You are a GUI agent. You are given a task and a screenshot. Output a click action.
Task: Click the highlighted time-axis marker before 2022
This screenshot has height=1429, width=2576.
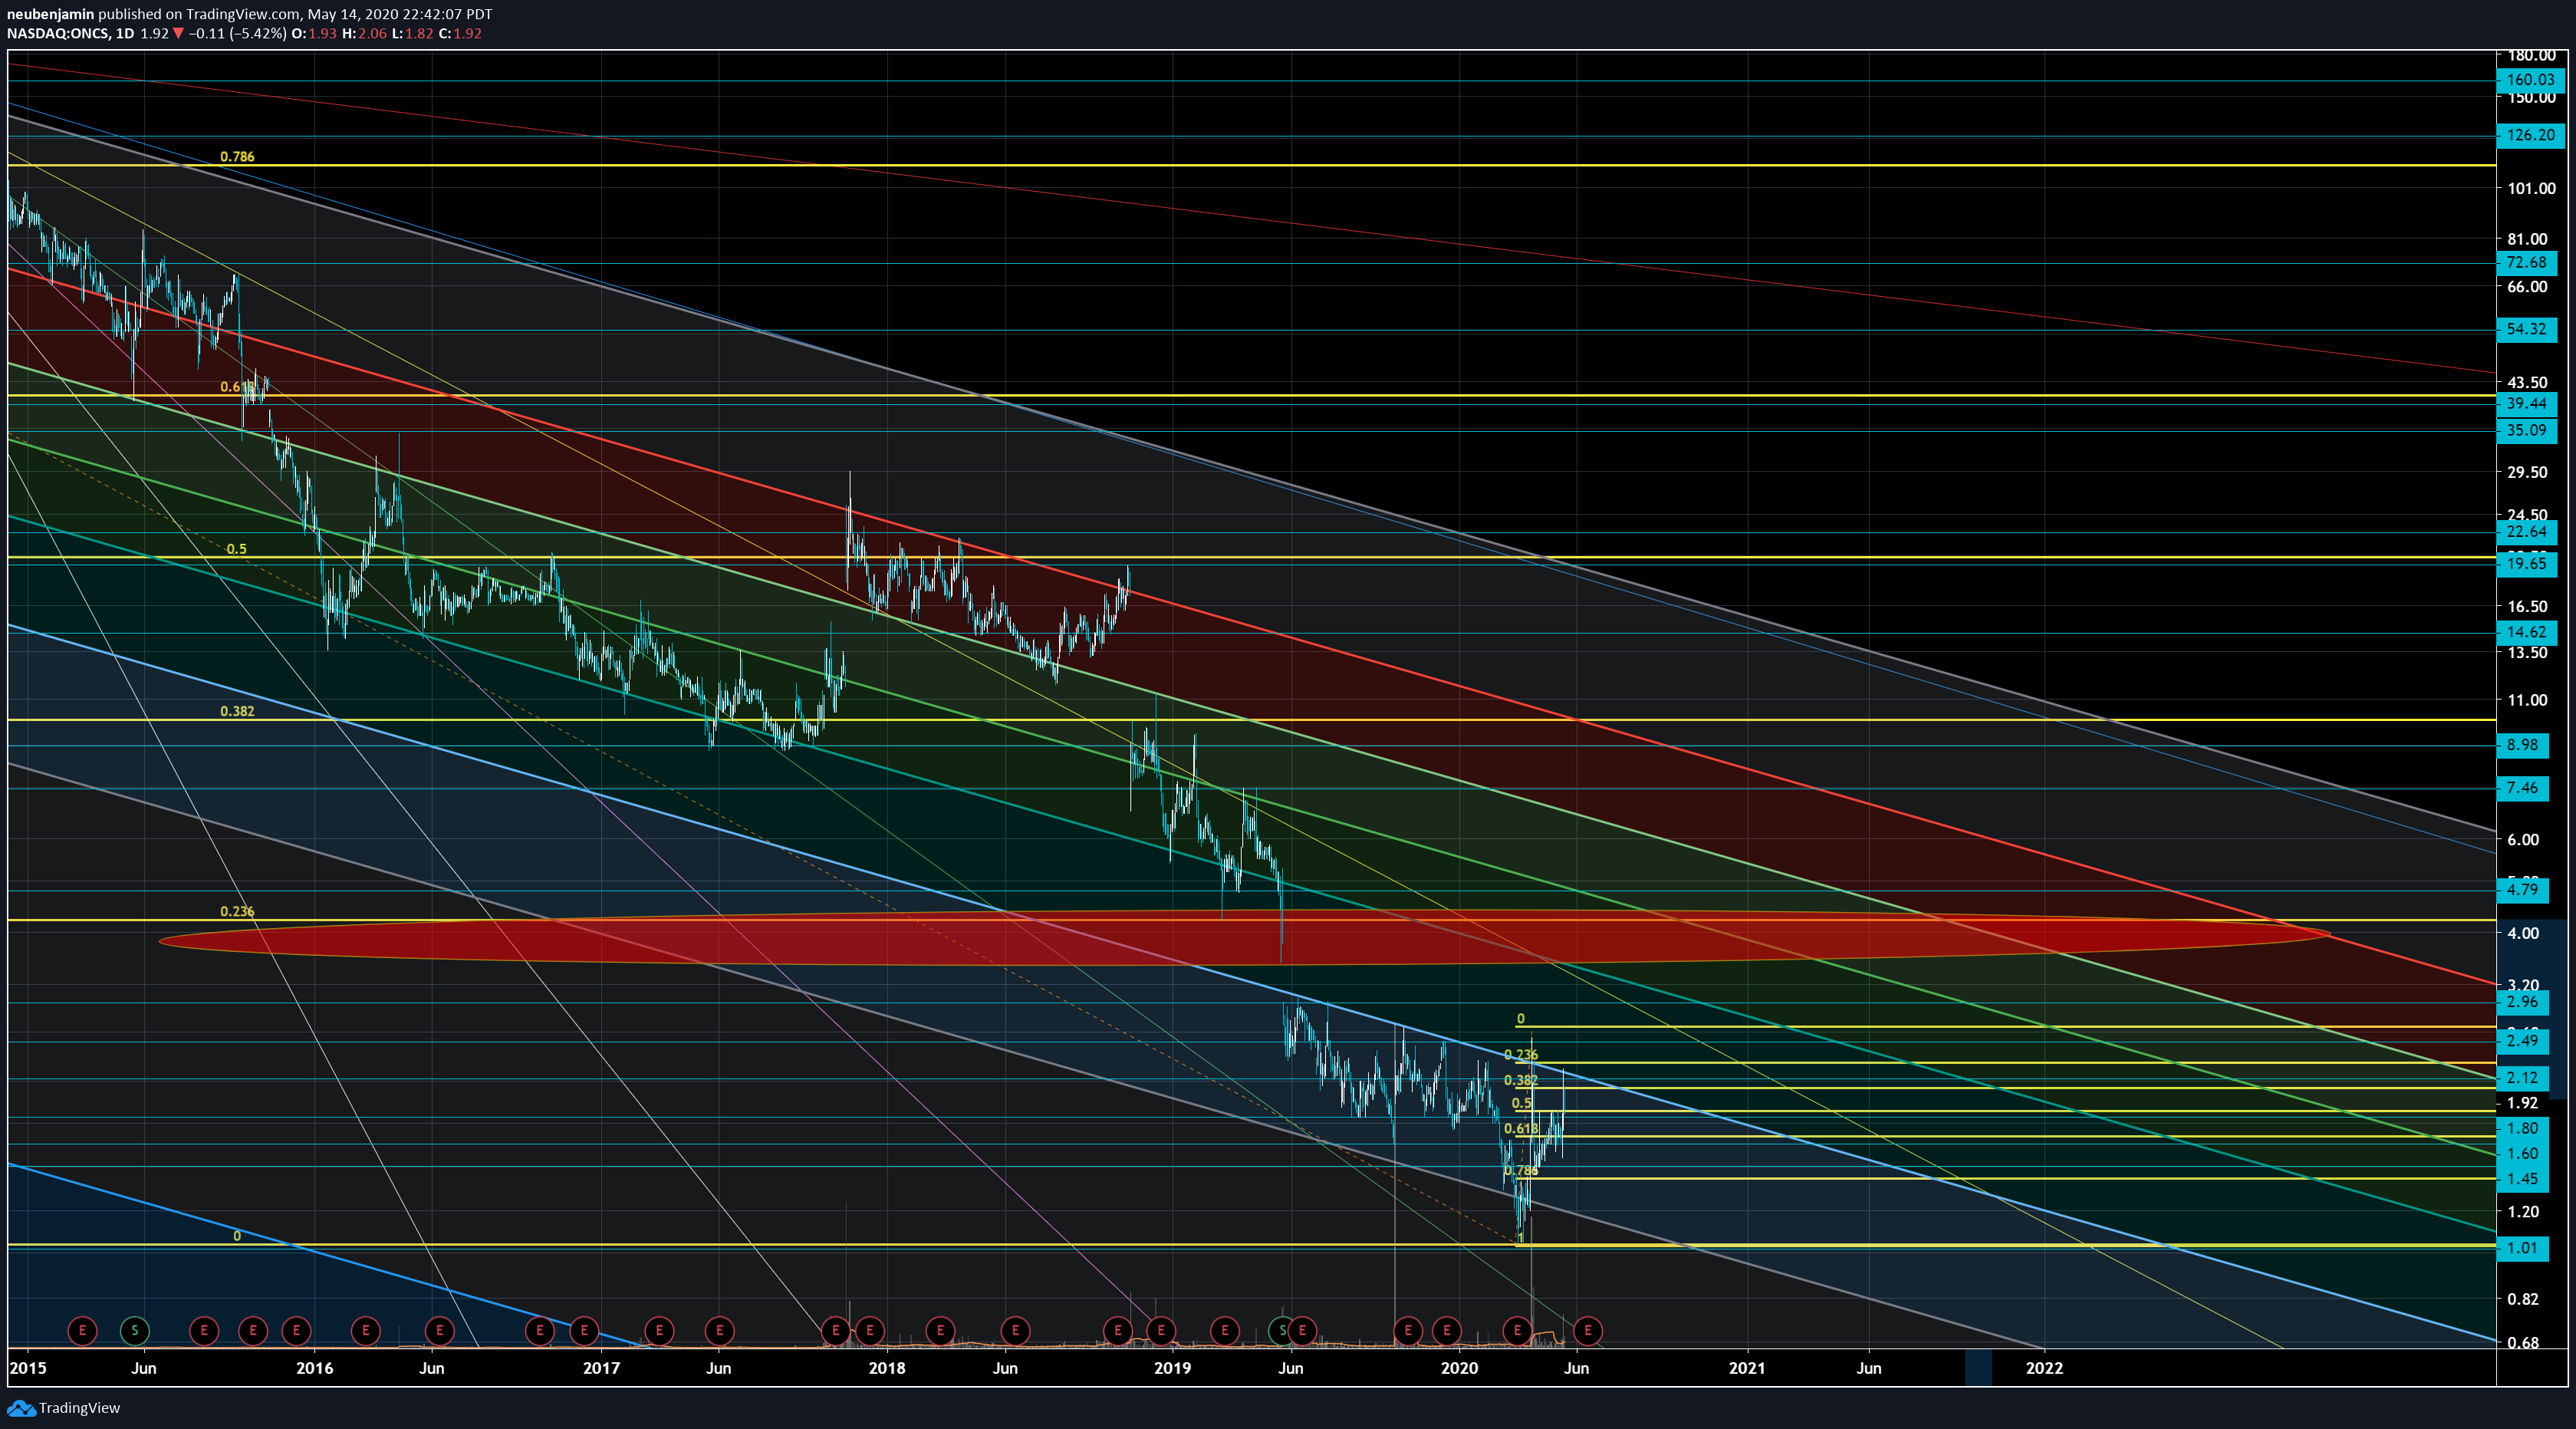tap(1978, 1368)
